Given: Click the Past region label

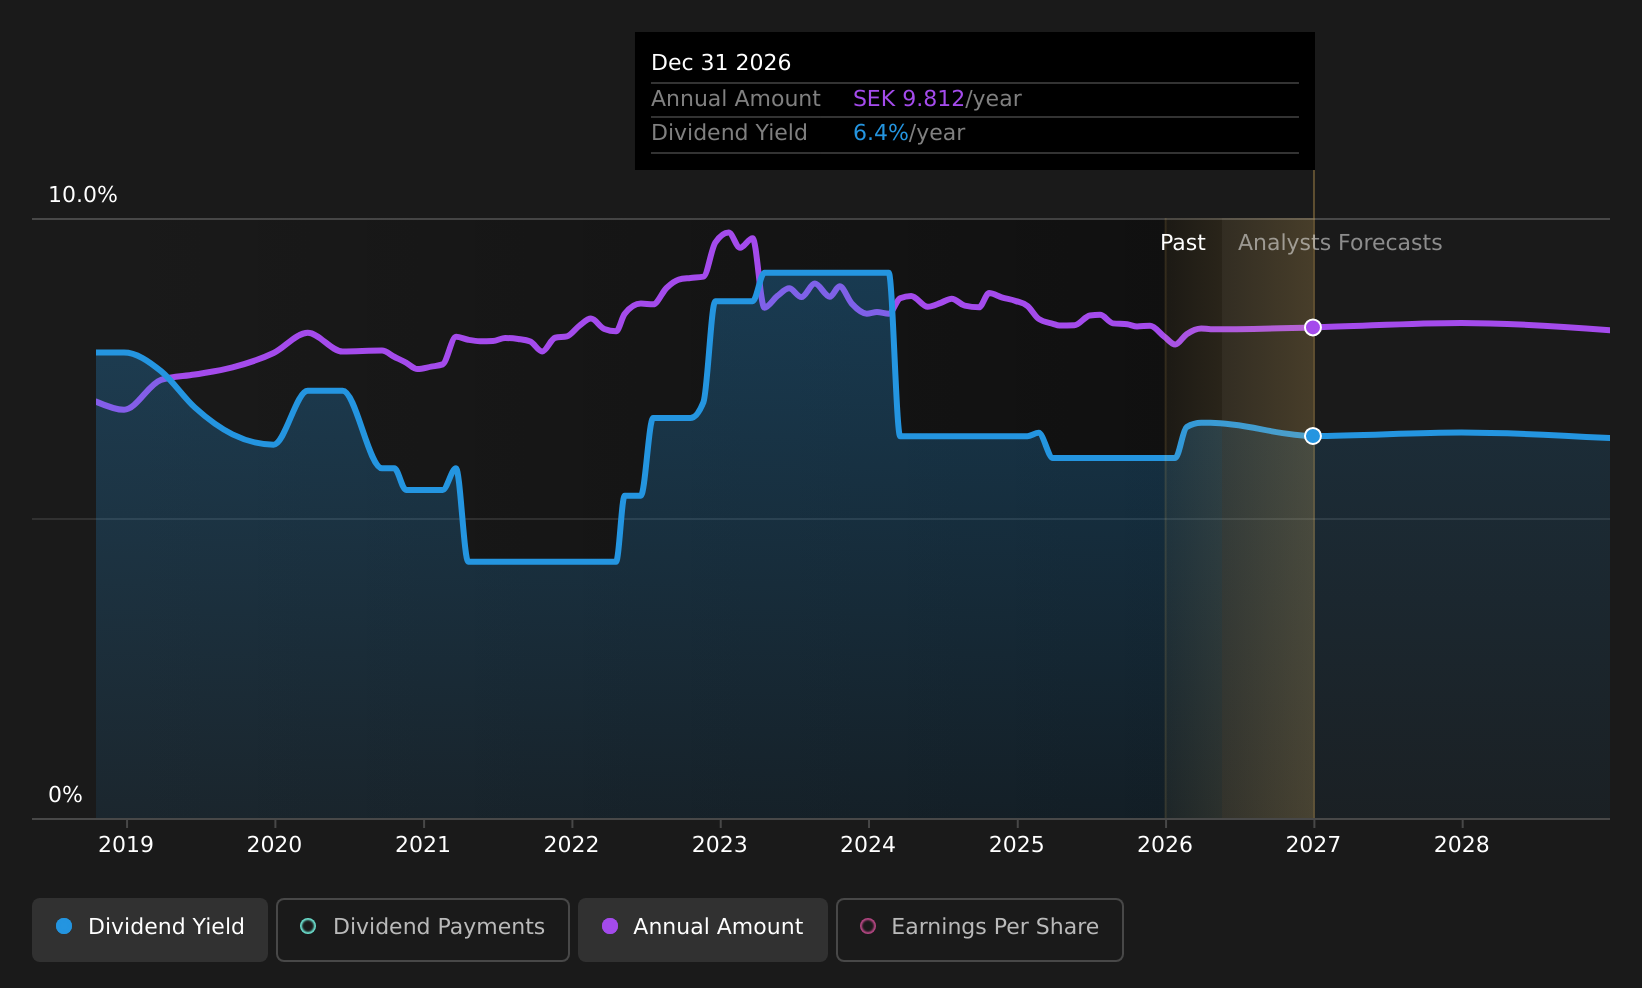Looking at the screenshot, I should point(1183,243).
